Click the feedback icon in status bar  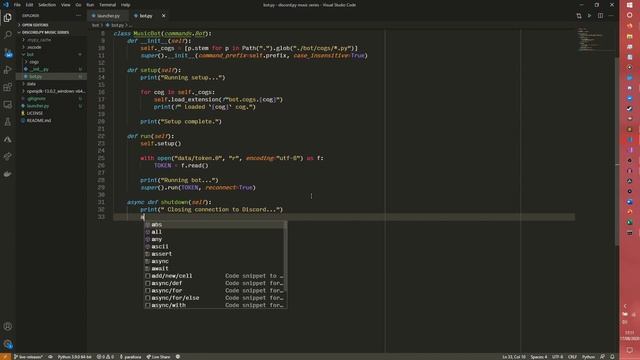[602, 357]
